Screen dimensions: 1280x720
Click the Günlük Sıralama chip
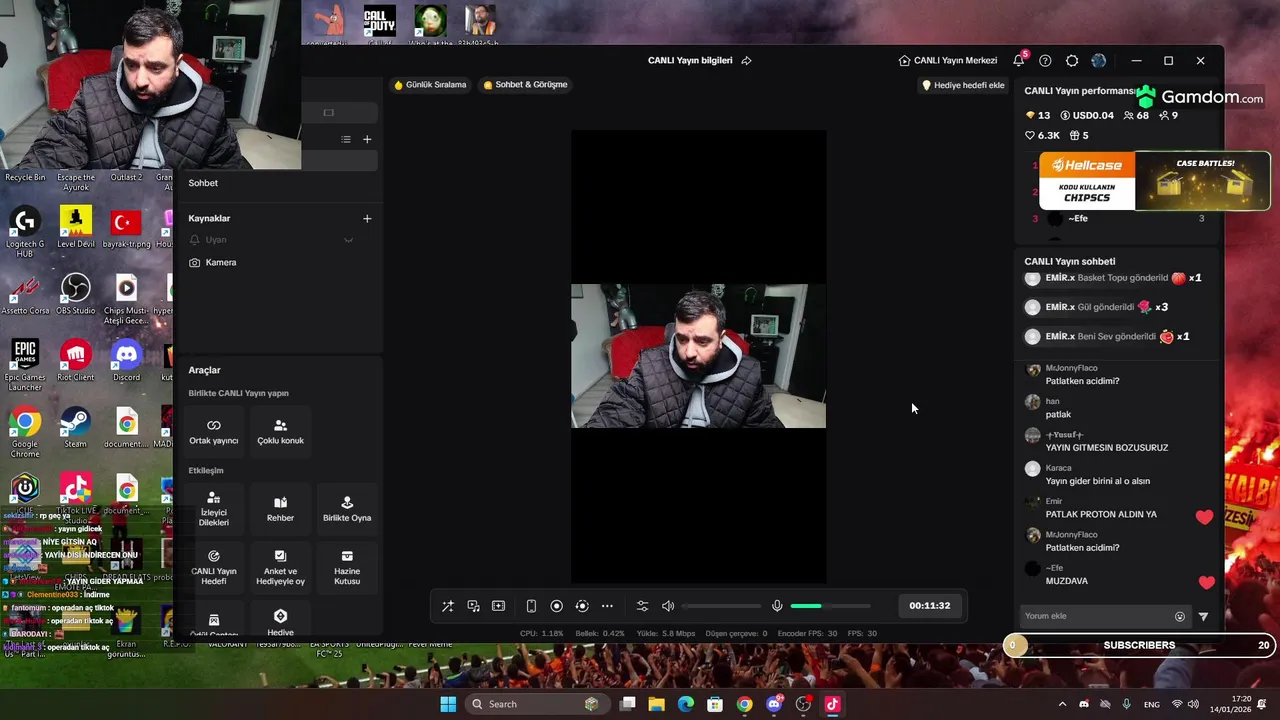click(430, 85)
